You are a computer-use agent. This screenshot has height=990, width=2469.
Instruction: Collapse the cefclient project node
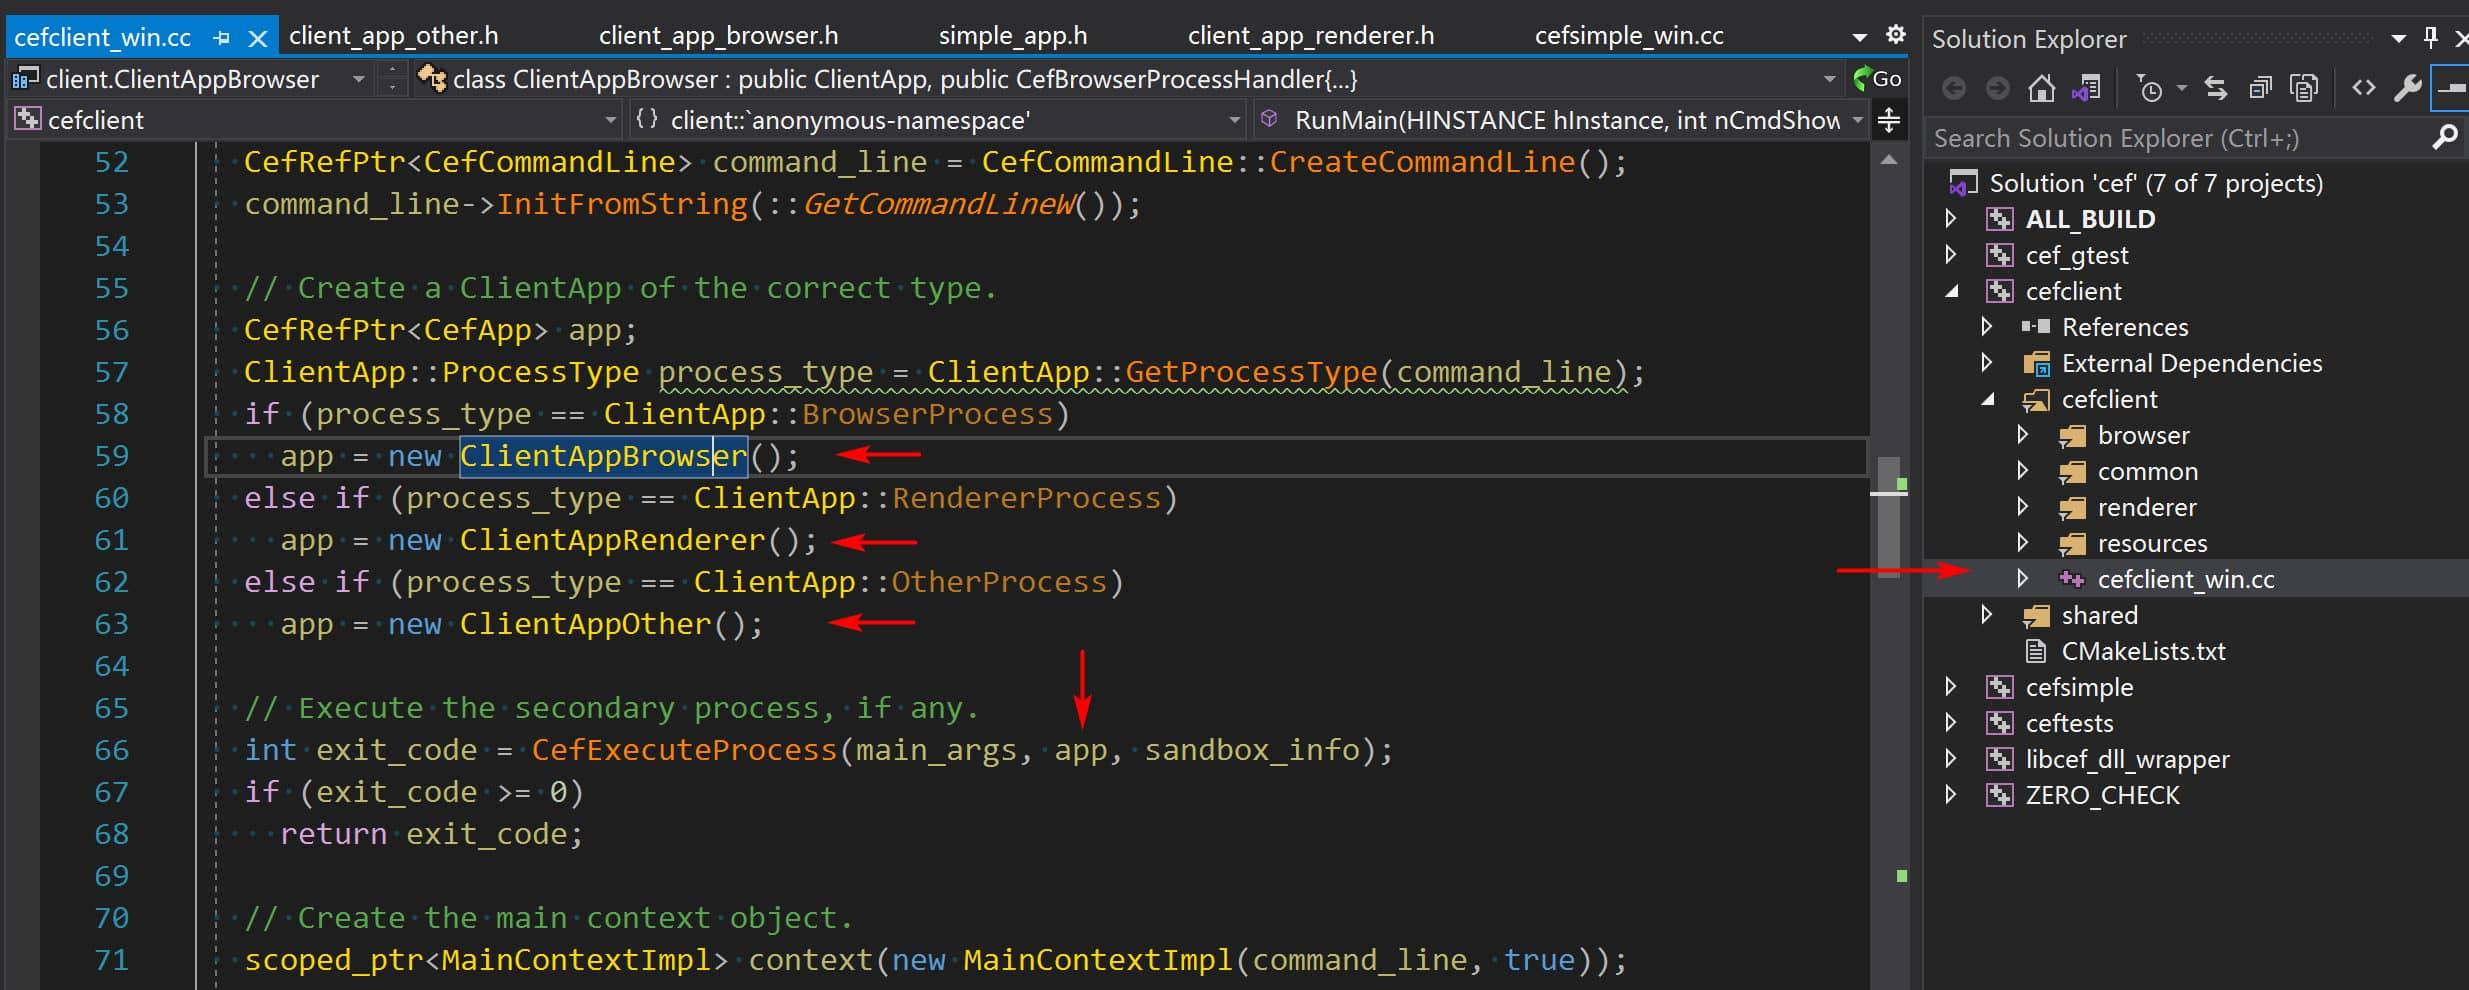point(1951,291)
